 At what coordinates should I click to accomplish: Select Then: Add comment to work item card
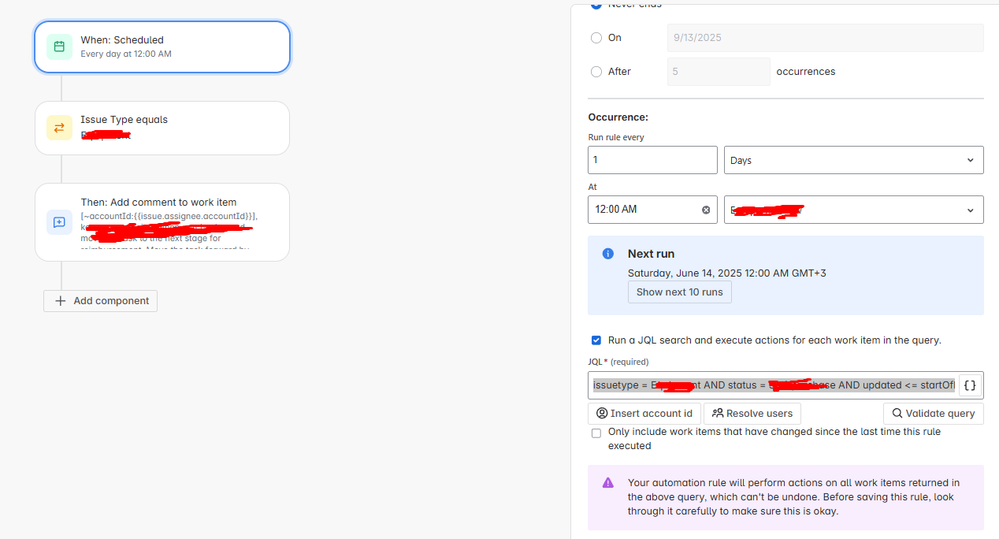point(162,222)
